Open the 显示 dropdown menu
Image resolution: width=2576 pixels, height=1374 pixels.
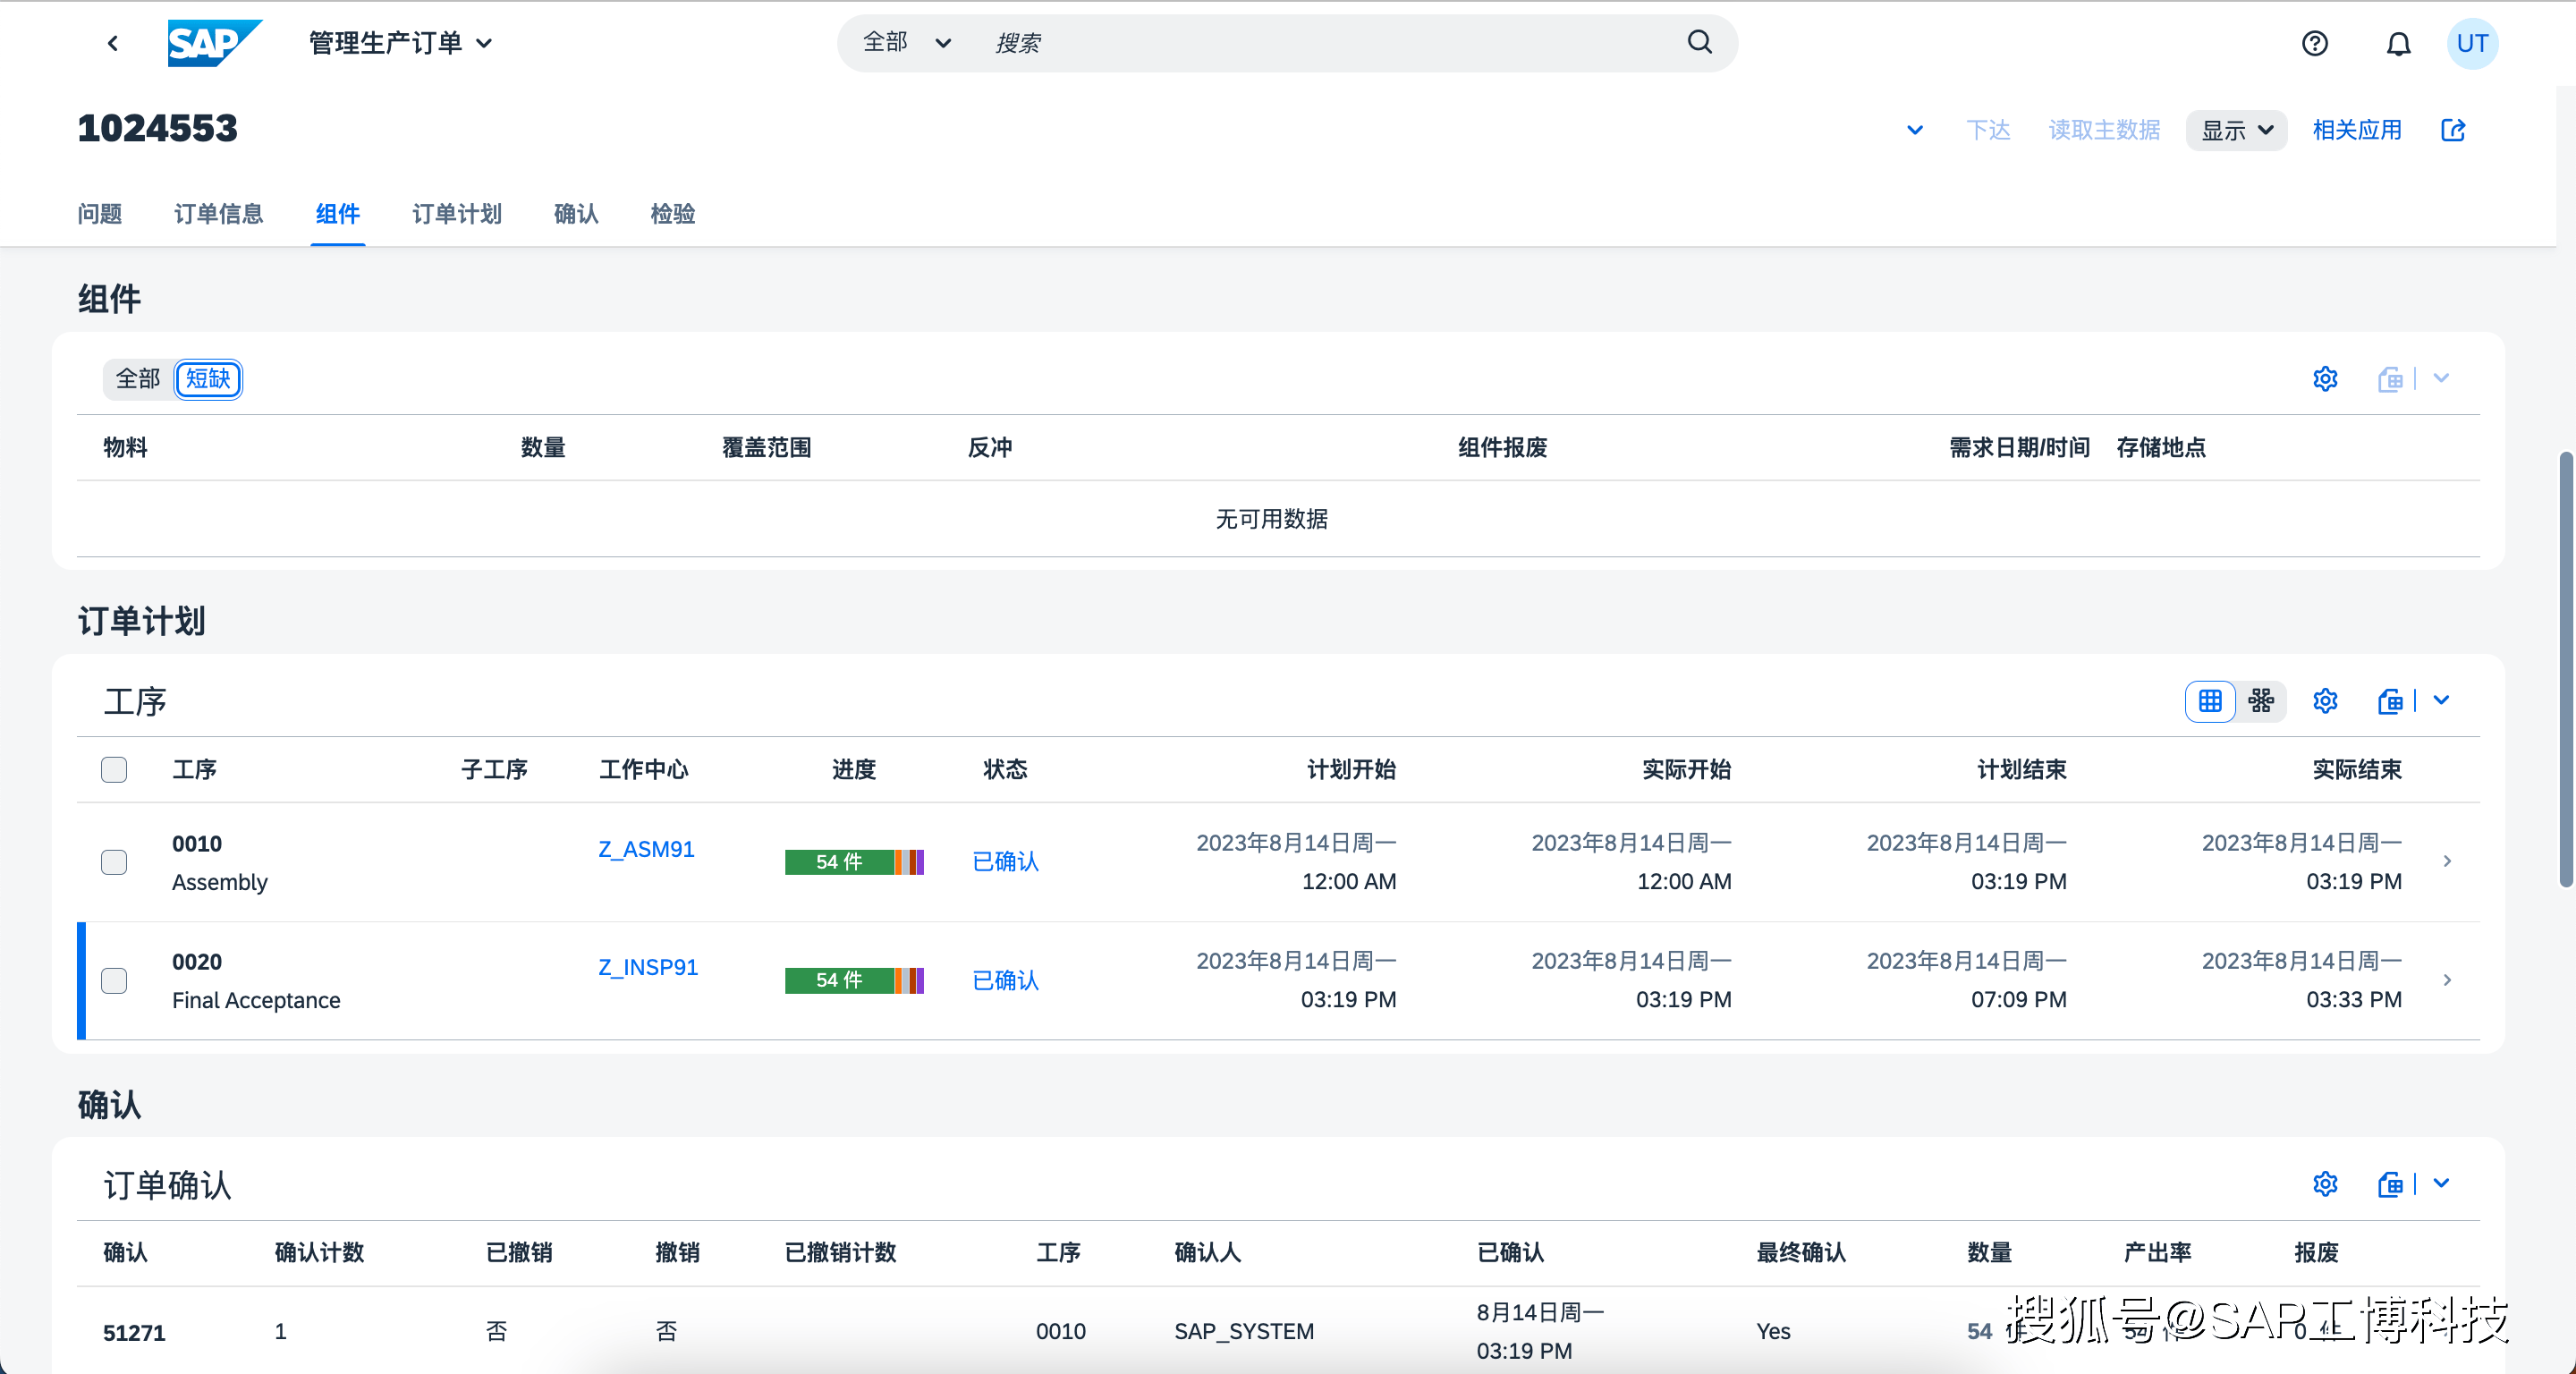click(x=2236, y=130)
